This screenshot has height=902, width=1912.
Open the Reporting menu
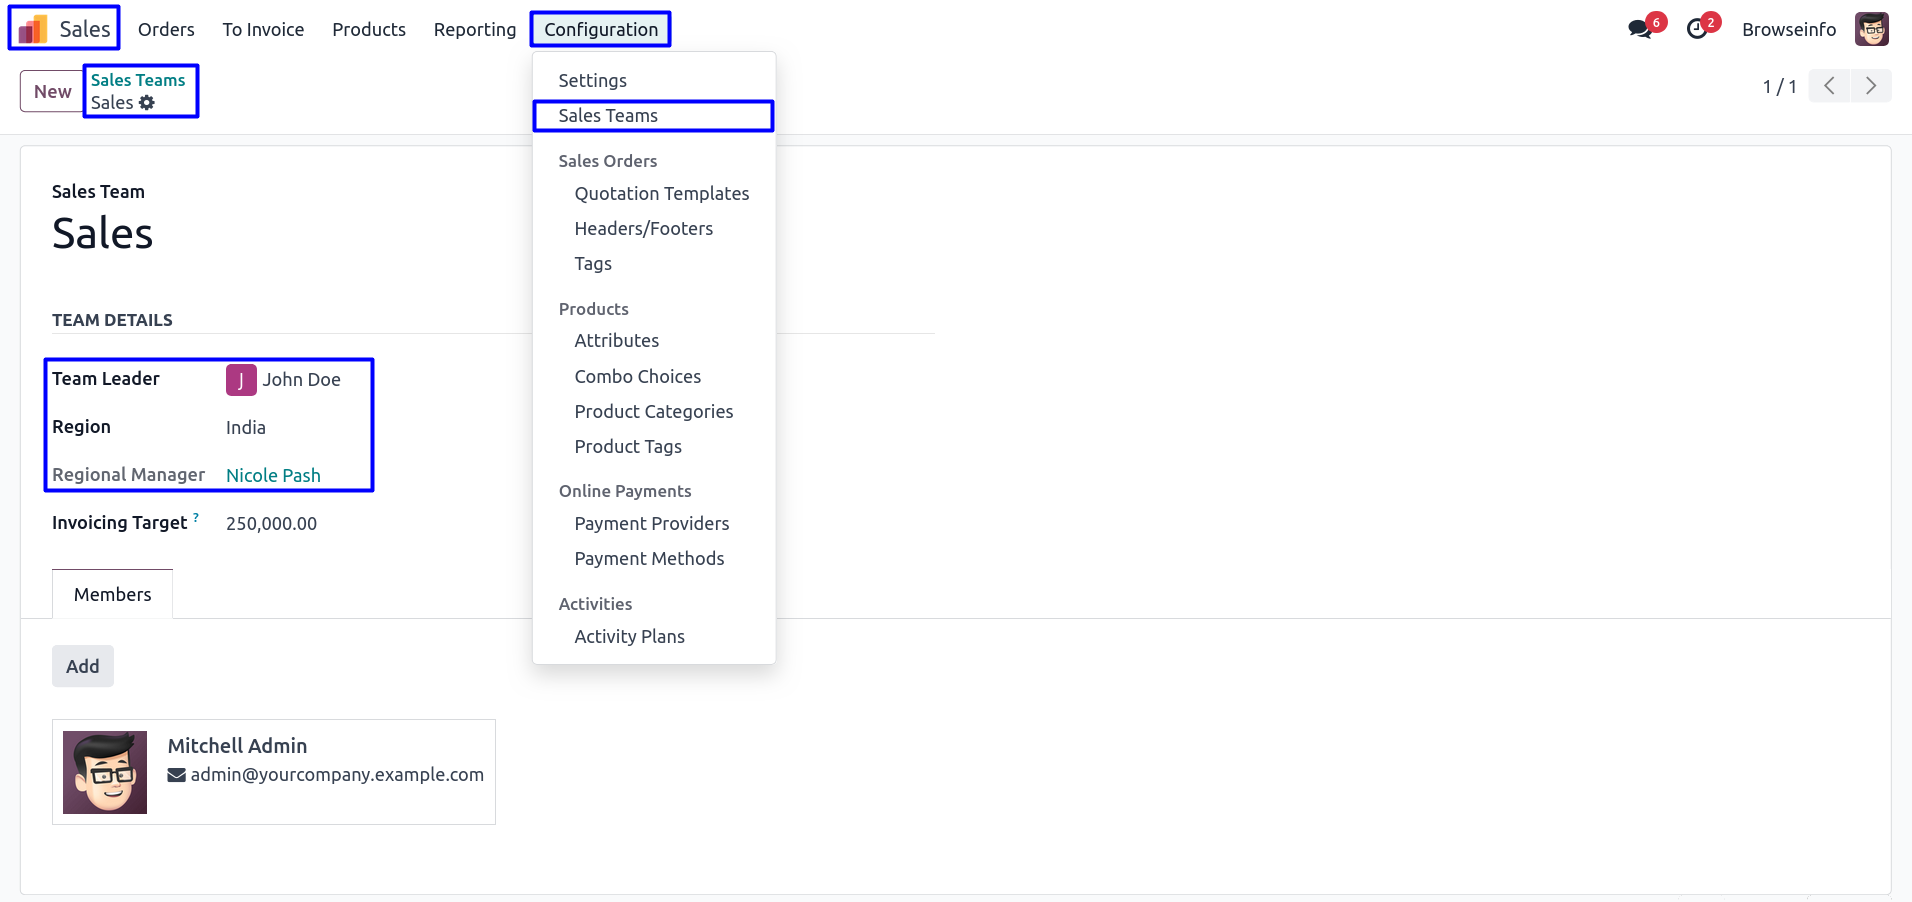point(475,29)
